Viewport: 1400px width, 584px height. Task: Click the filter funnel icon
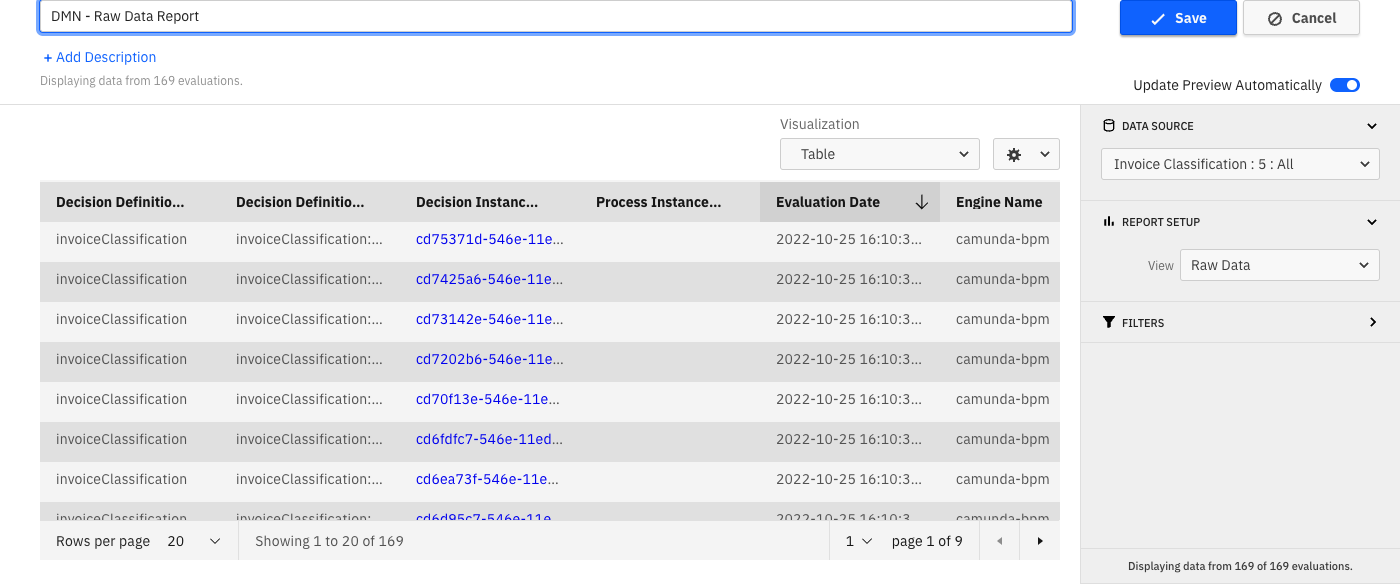(1108, 323)
